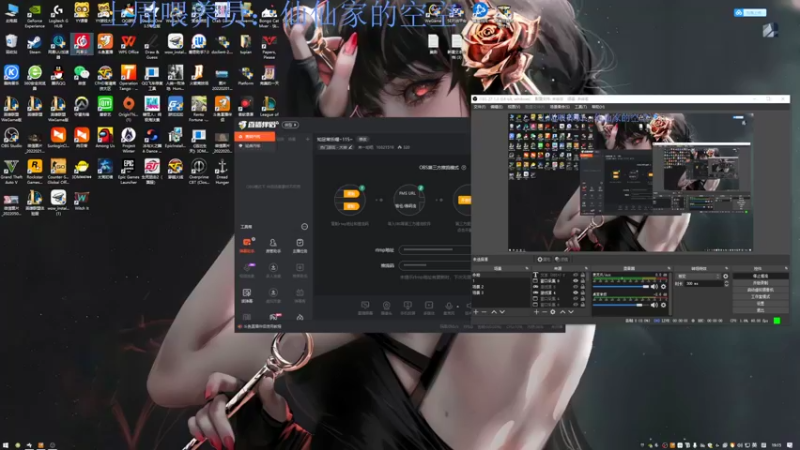
Task: Launch Logitech G HUB from the desktop
Action: 58,14
